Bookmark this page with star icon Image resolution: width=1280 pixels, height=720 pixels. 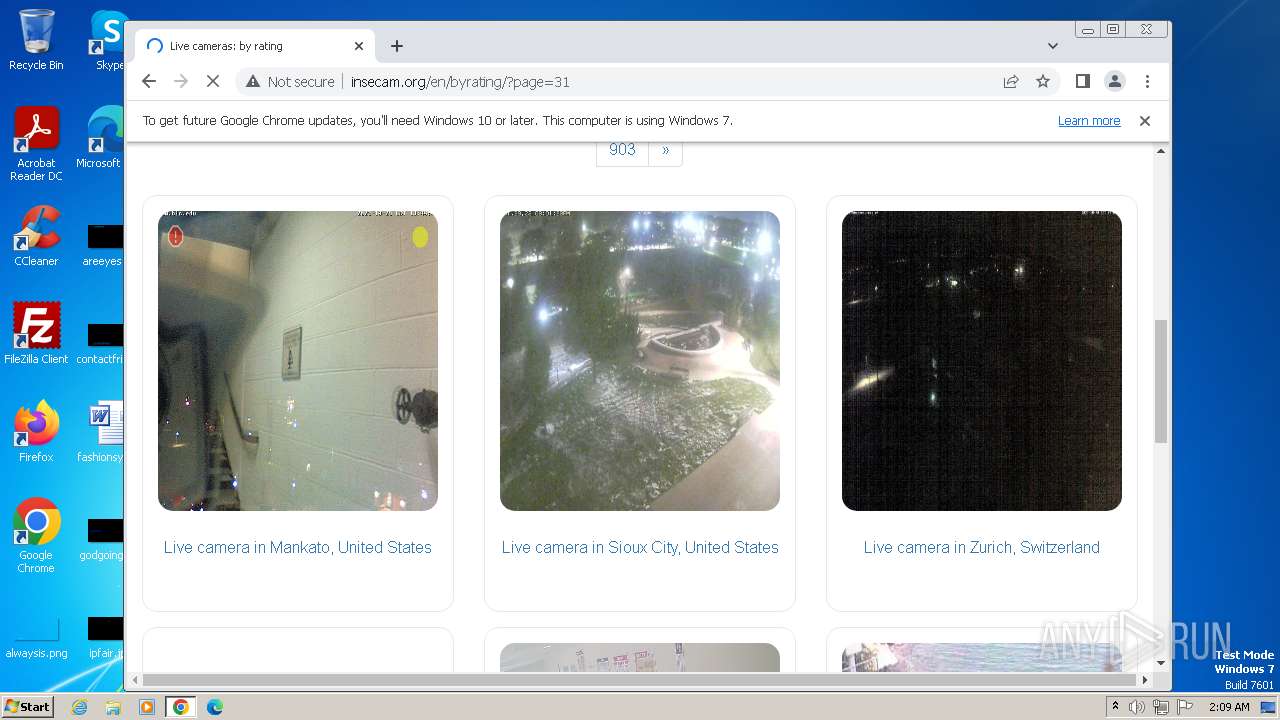coord(1043,82)
